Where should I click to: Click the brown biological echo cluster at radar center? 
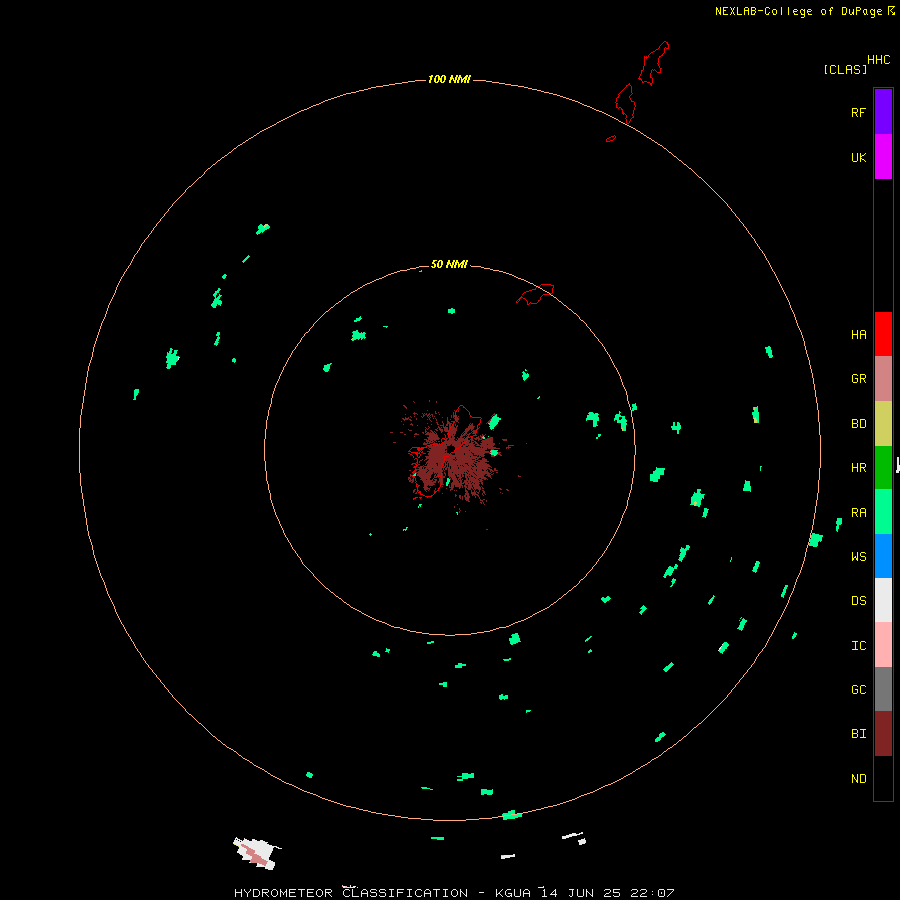tap(452, 453)
